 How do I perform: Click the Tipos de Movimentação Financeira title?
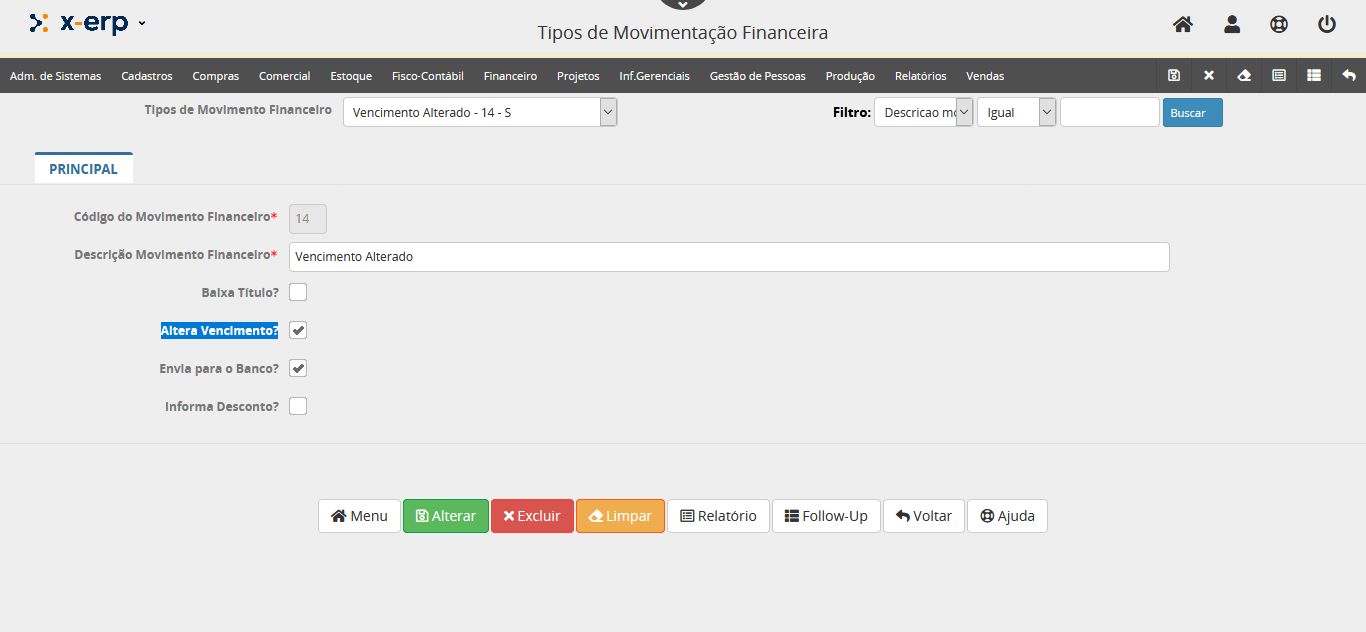(683, 33)
